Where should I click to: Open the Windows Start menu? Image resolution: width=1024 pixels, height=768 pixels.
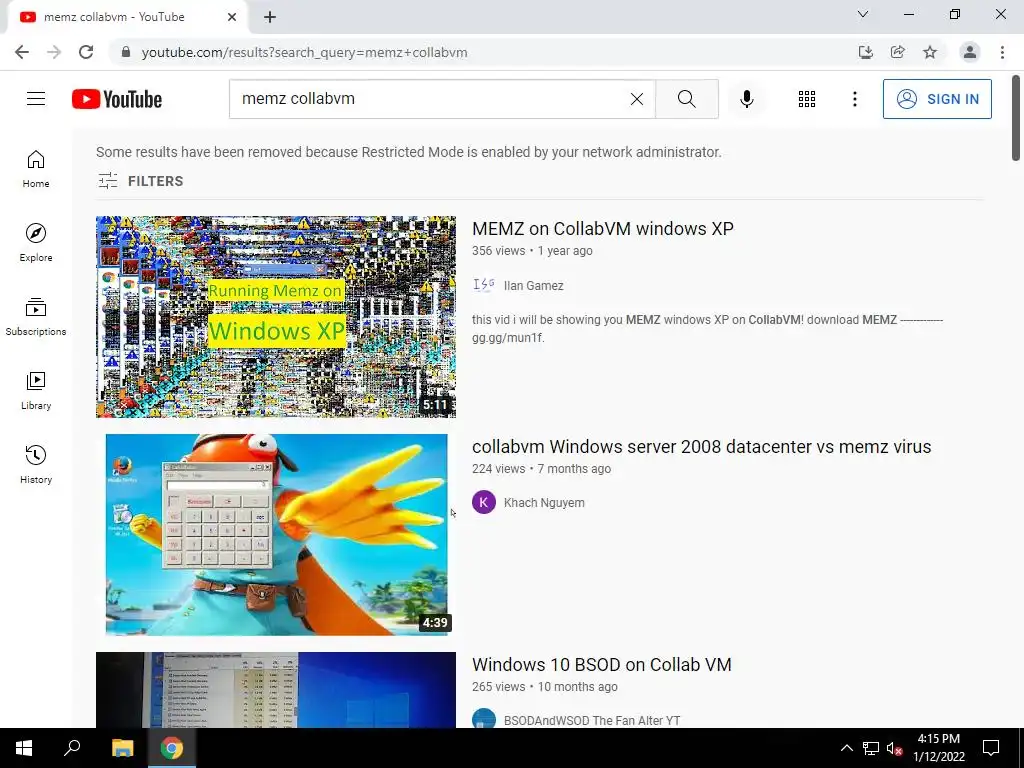(24, 748)
